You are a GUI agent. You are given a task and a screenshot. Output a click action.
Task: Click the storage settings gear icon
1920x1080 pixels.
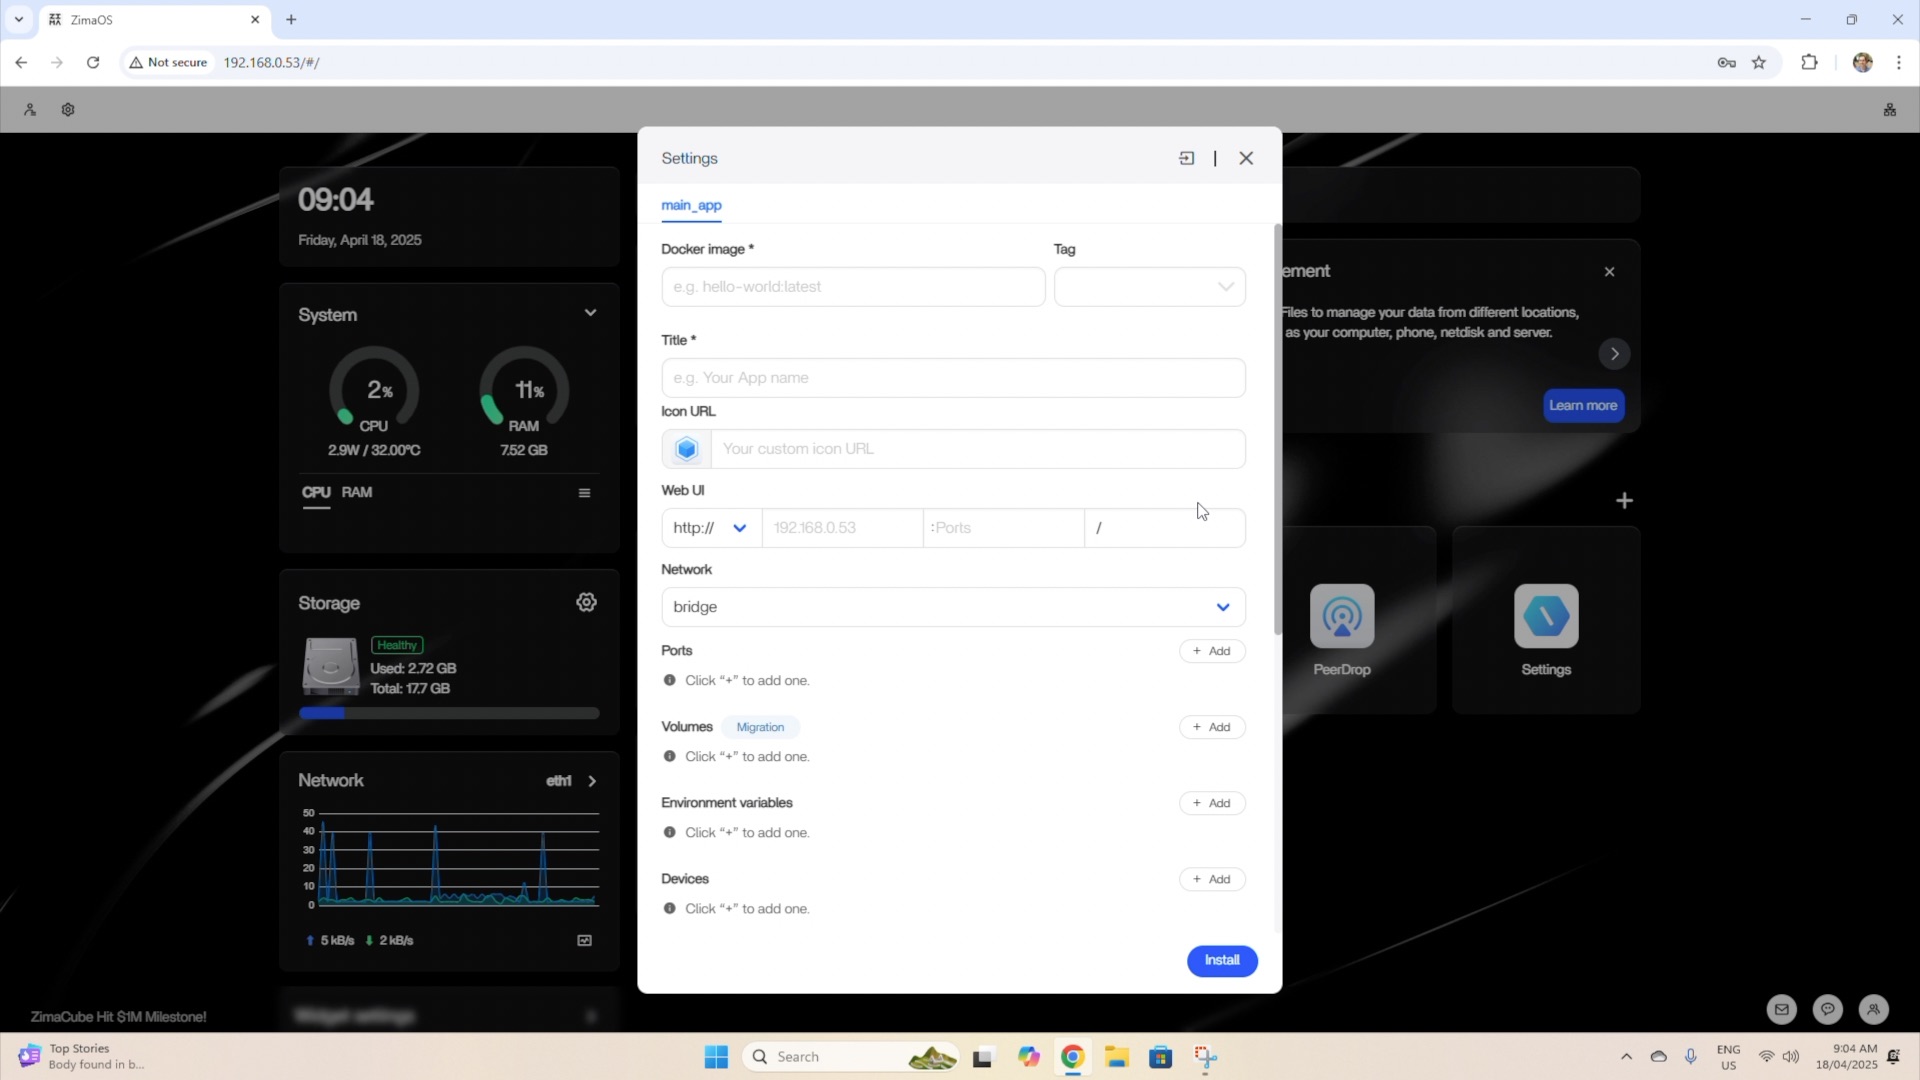(x=586, y=602)
